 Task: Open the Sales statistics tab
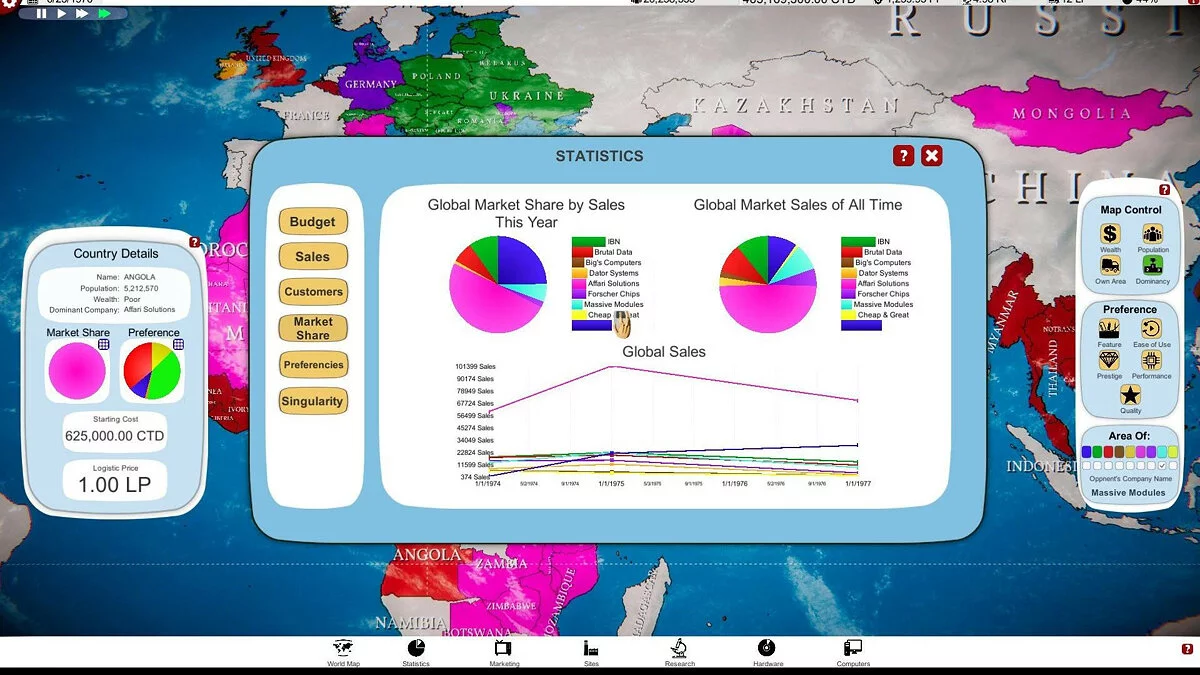click(x=313, y=257)
